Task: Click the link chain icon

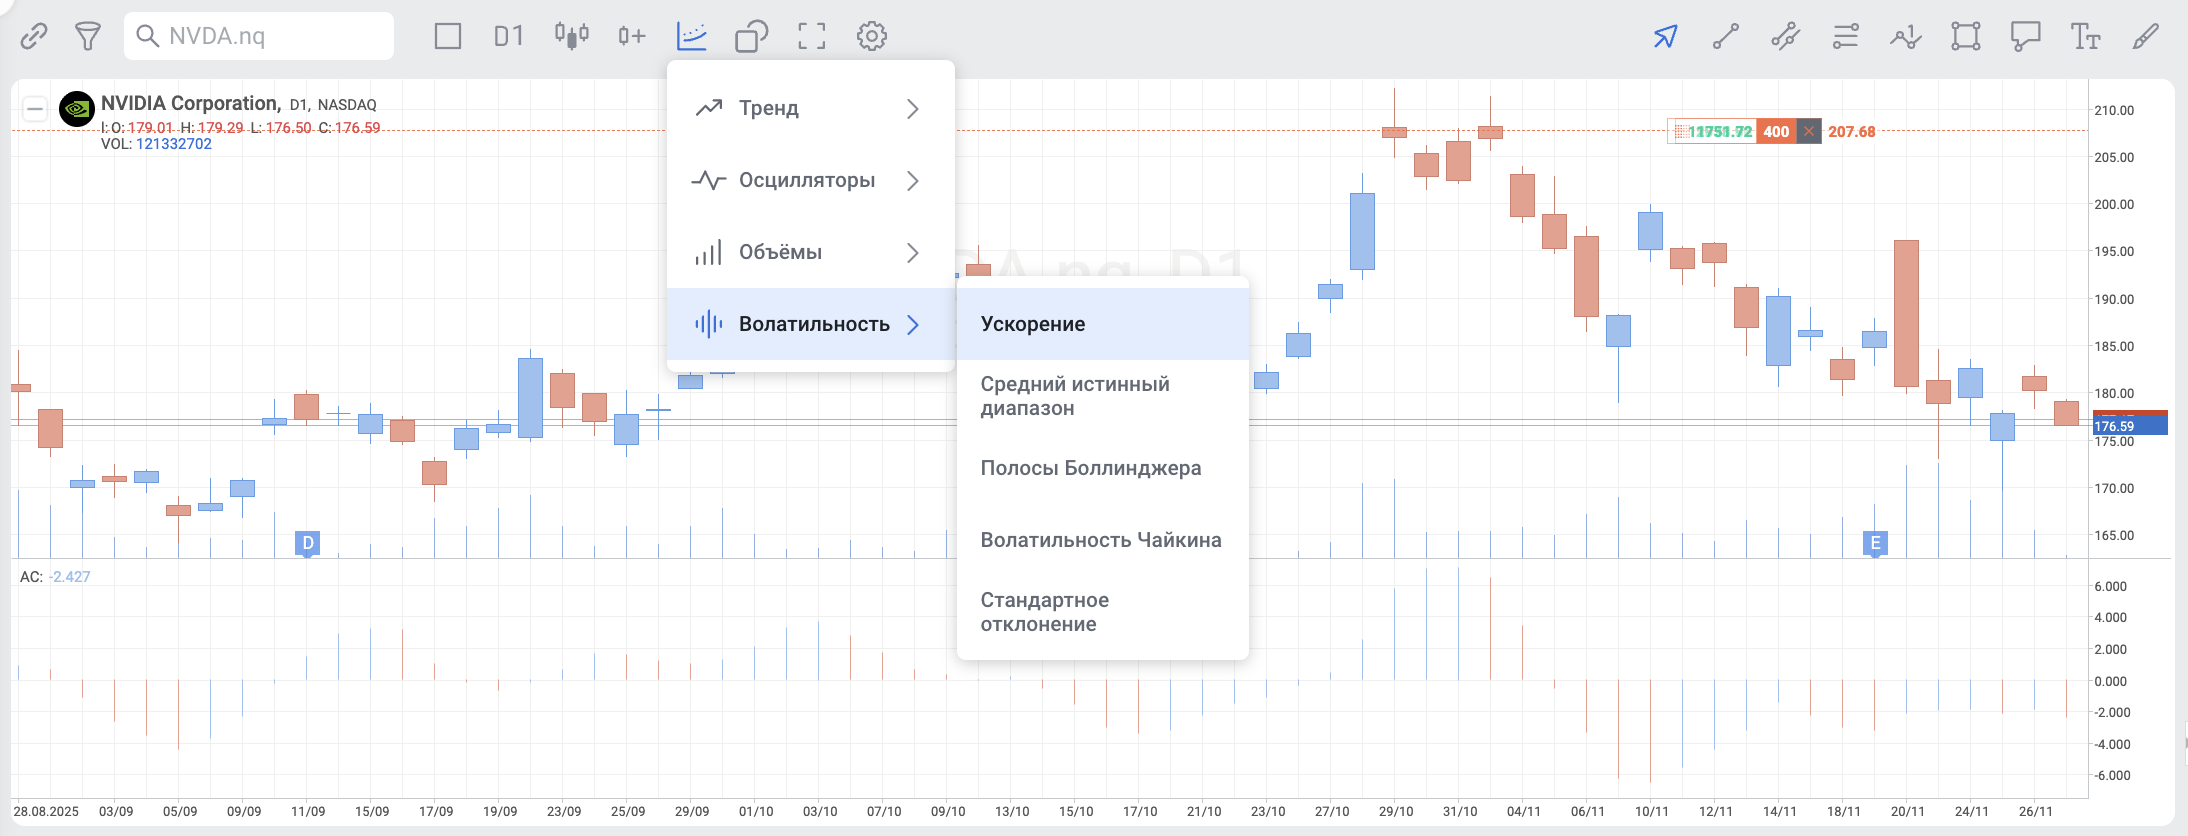Action: (x=34, y=37)
